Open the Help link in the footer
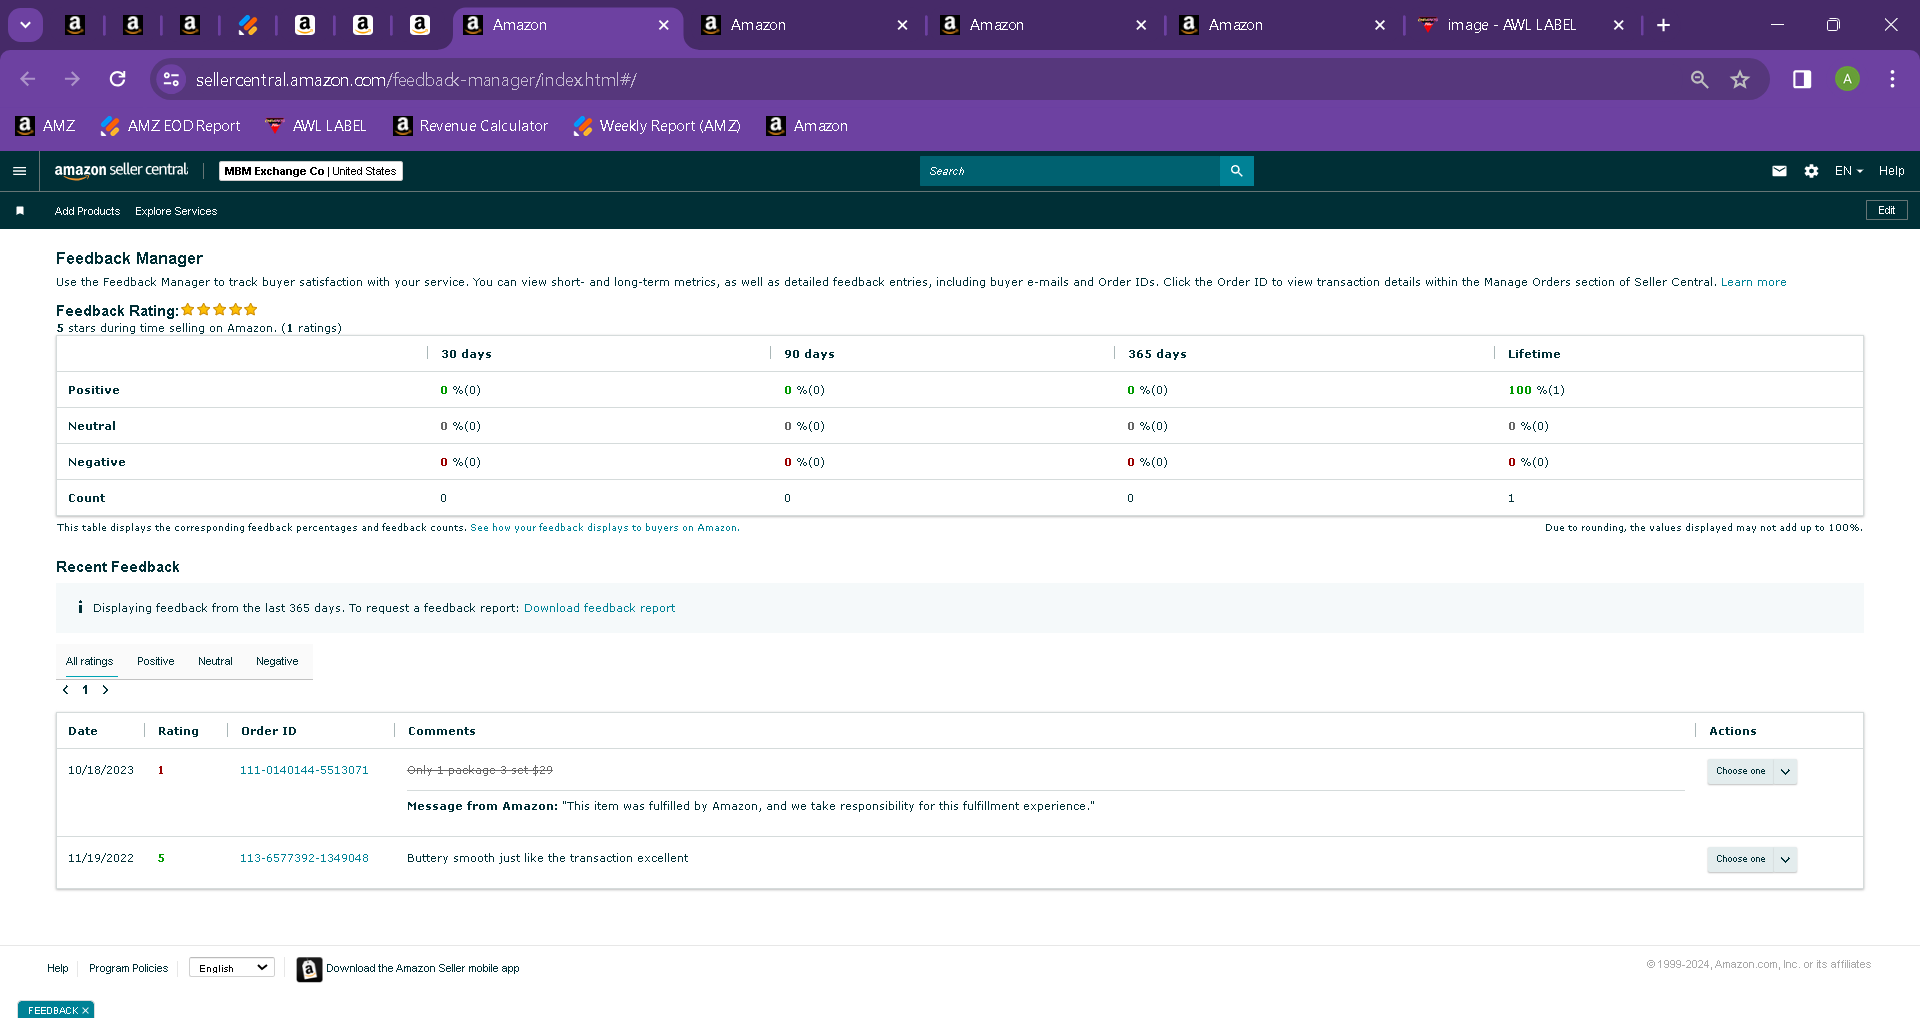The image size is (1920, 1018). pyautogui.click(x=58, y=968)
